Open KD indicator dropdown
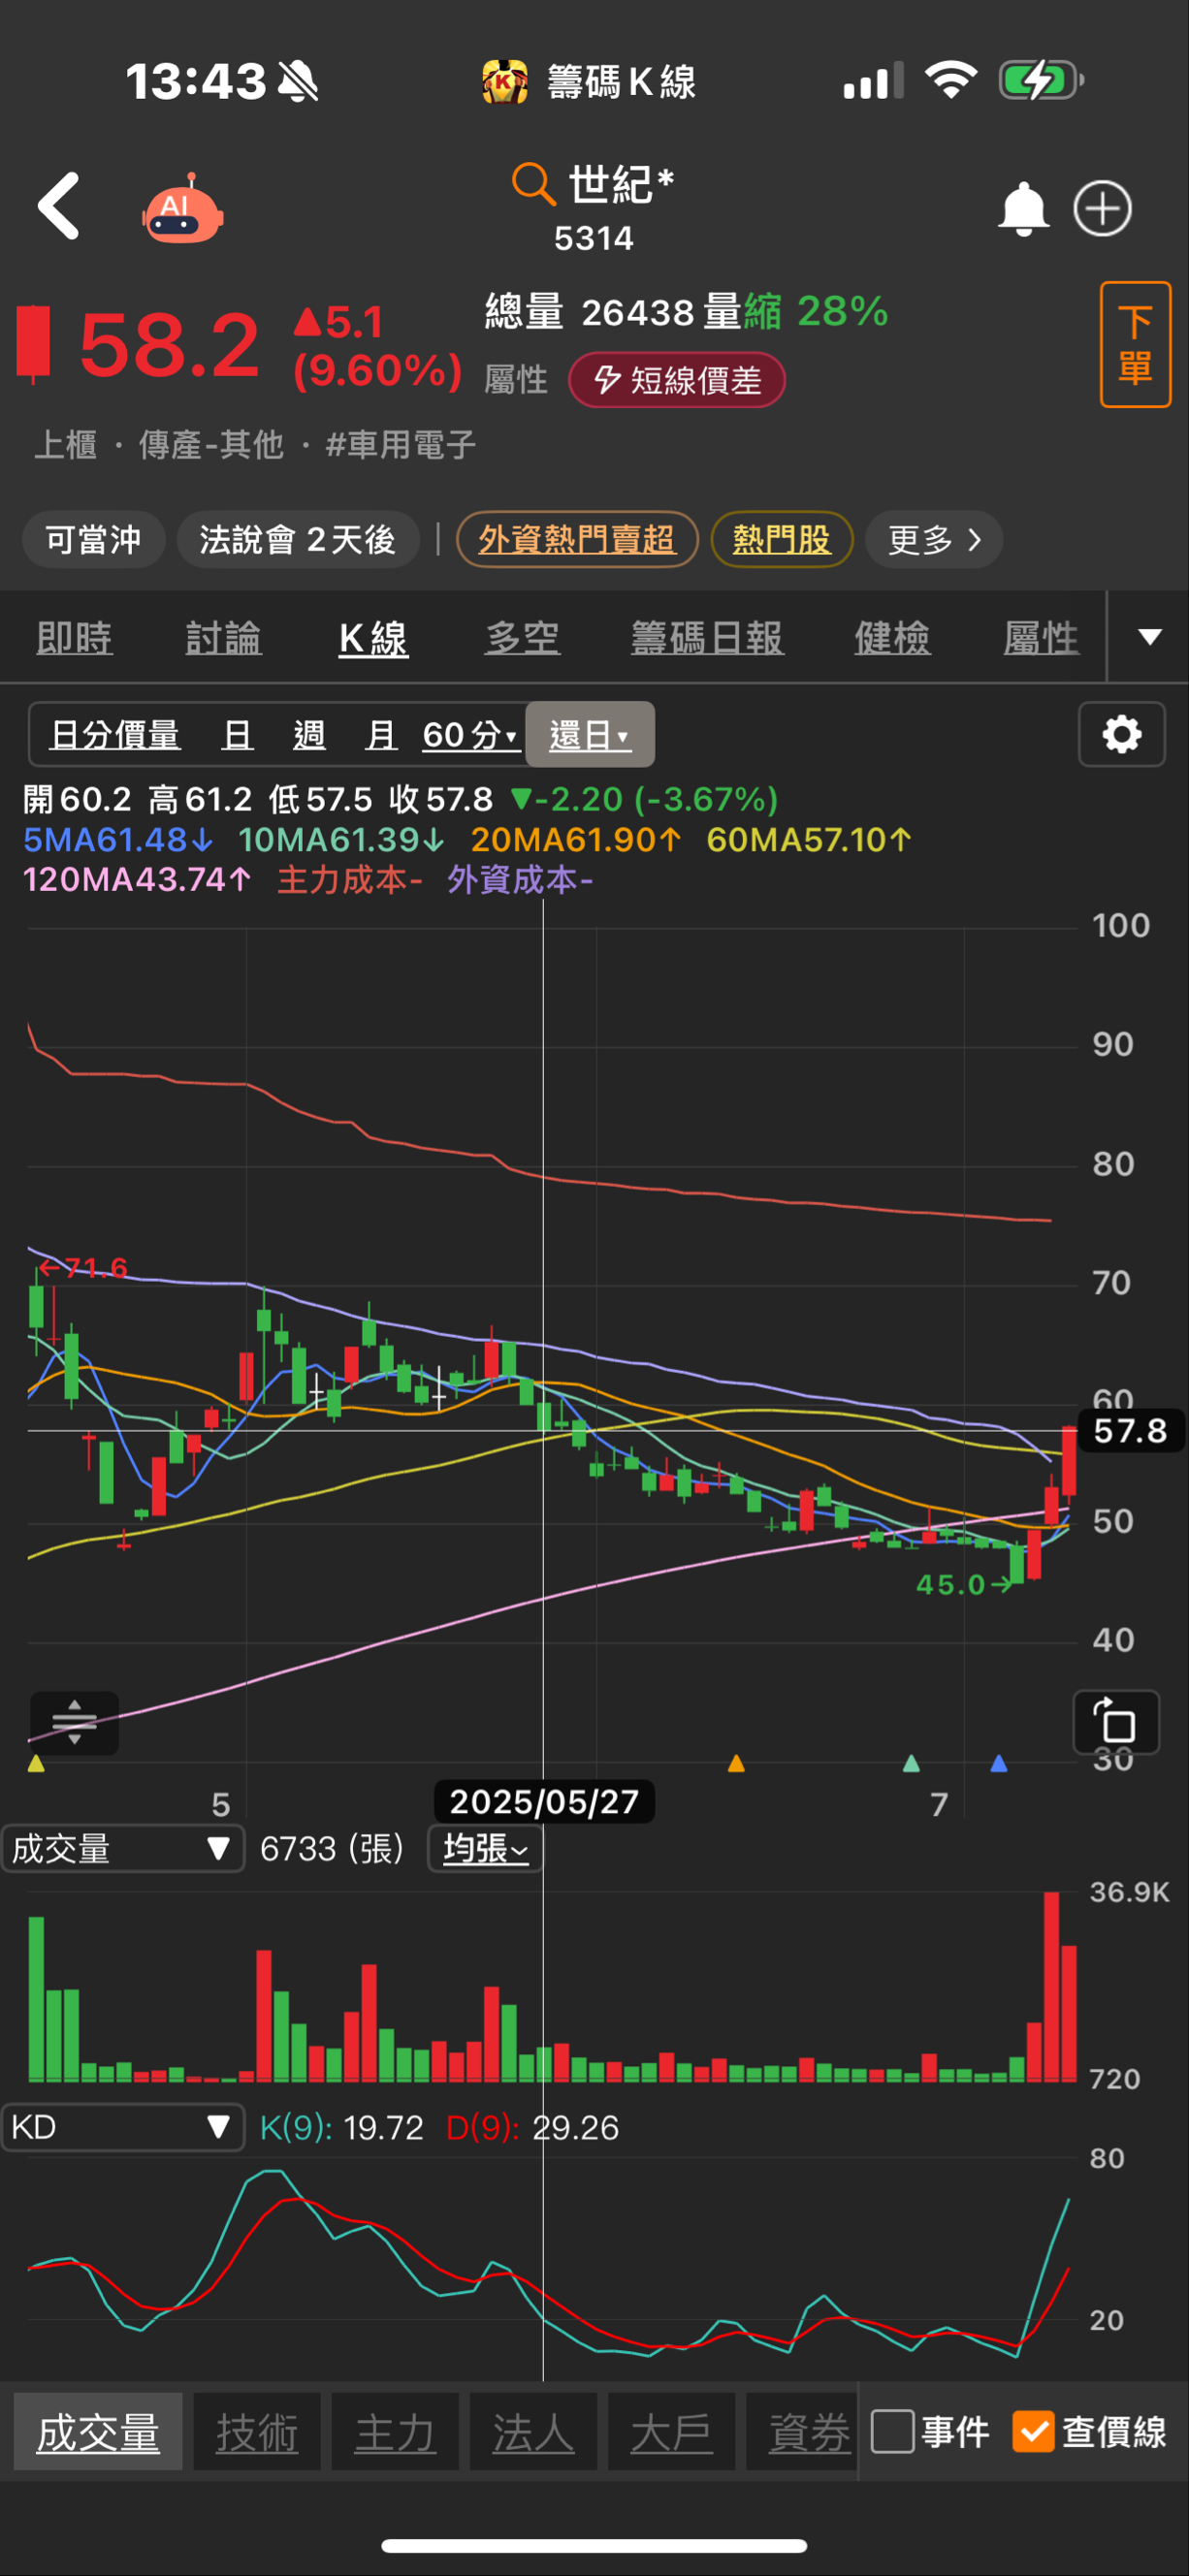The height and width of the screenshot is (2576, 1189). [x=123, y=2127]
